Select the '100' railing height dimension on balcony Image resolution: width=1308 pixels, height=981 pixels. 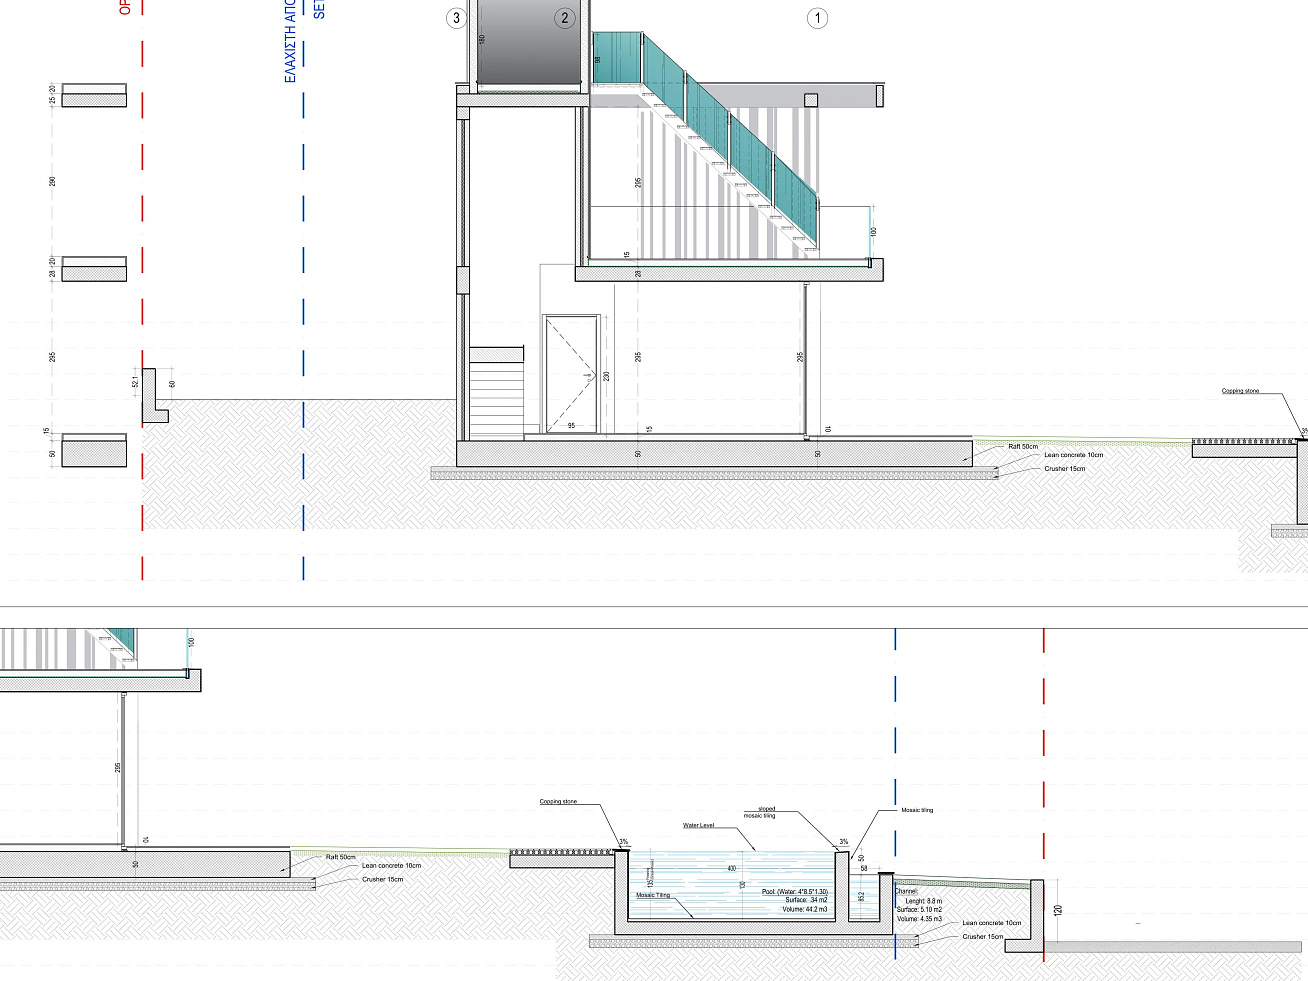coord(873,232)
